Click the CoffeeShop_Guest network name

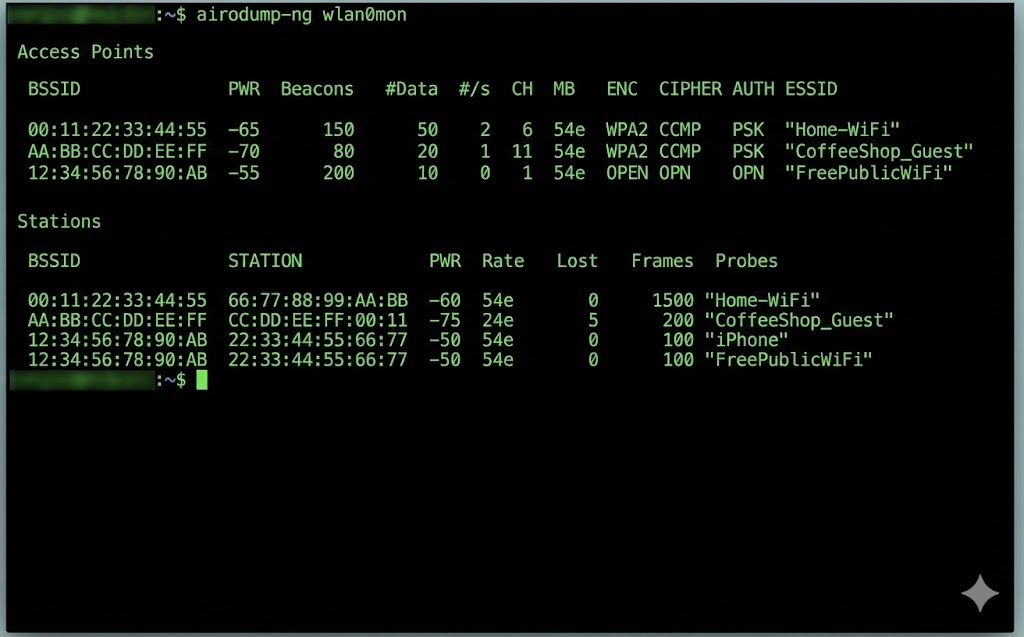pyautogui.click(x=876, y=151)
